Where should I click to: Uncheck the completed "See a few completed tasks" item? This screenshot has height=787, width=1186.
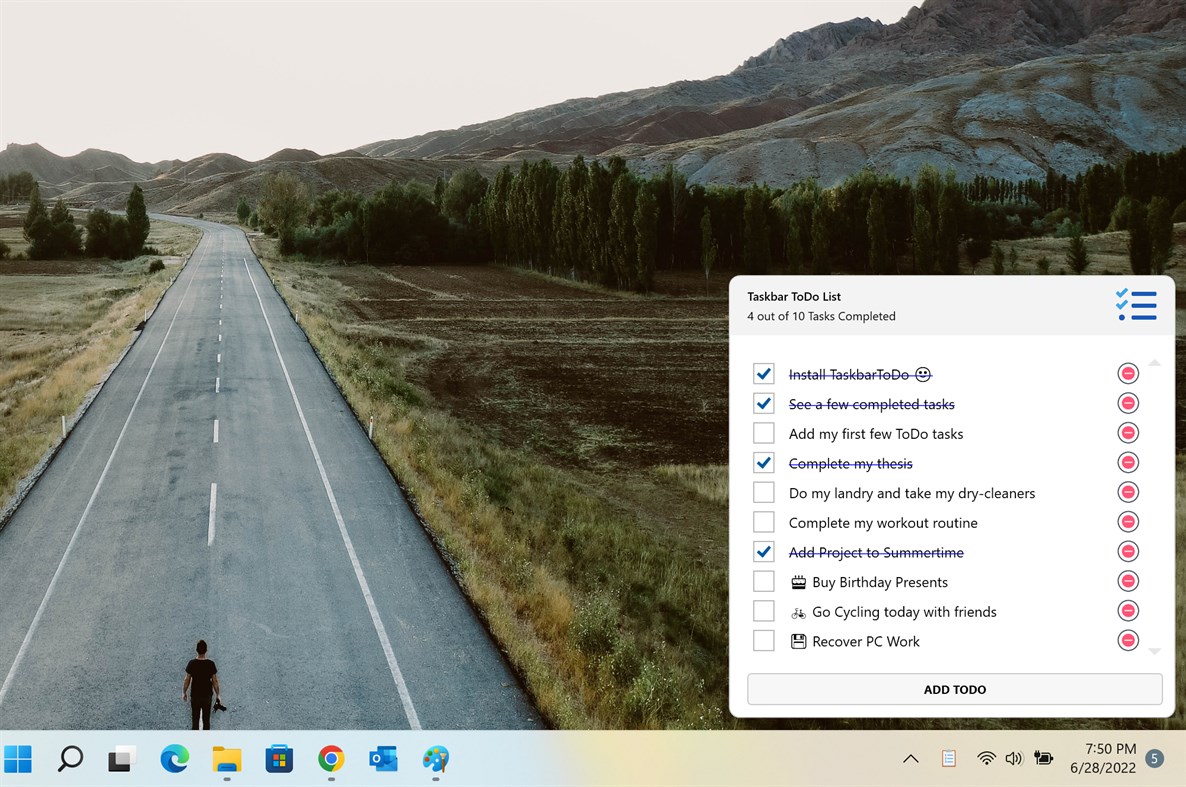764,403
